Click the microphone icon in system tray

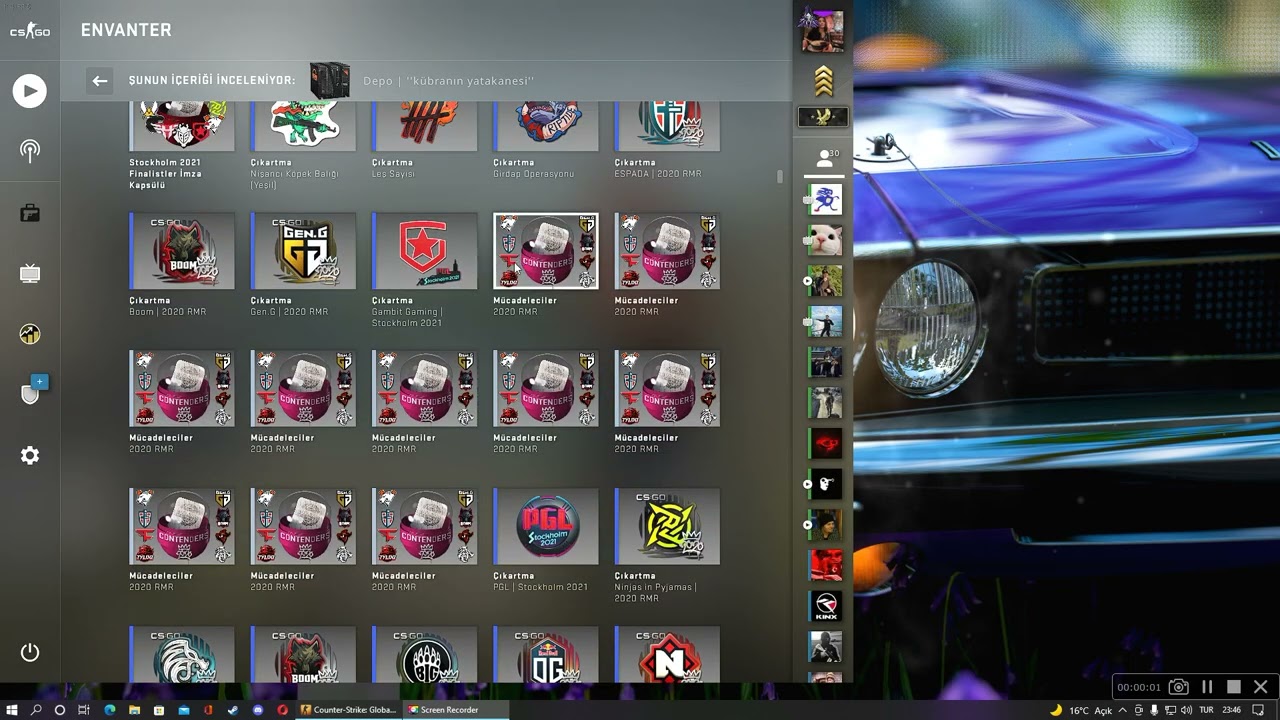[1154, 710]
